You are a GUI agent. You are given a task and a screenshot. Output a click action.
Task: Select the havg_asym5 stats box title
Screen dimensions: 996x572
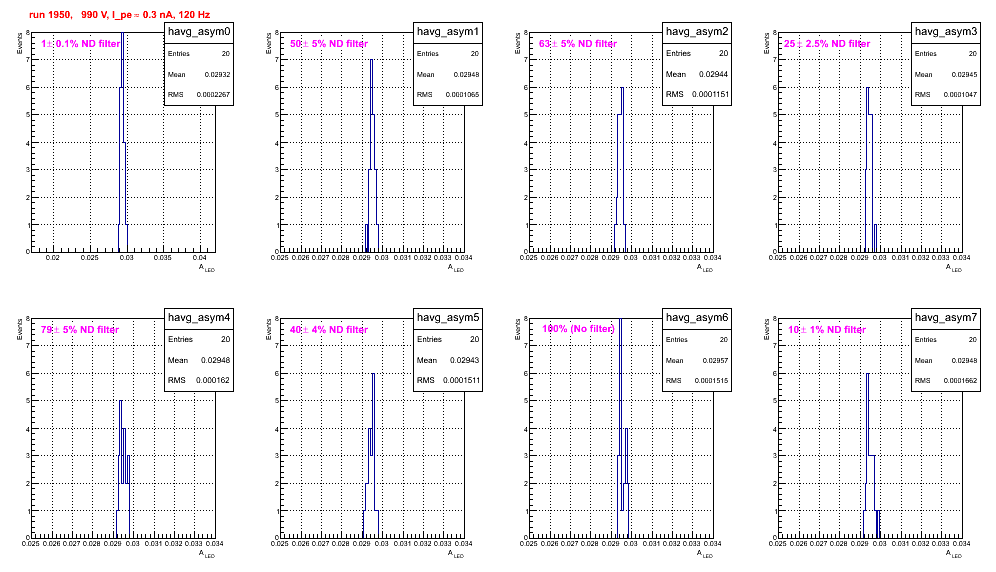(448, 318)
